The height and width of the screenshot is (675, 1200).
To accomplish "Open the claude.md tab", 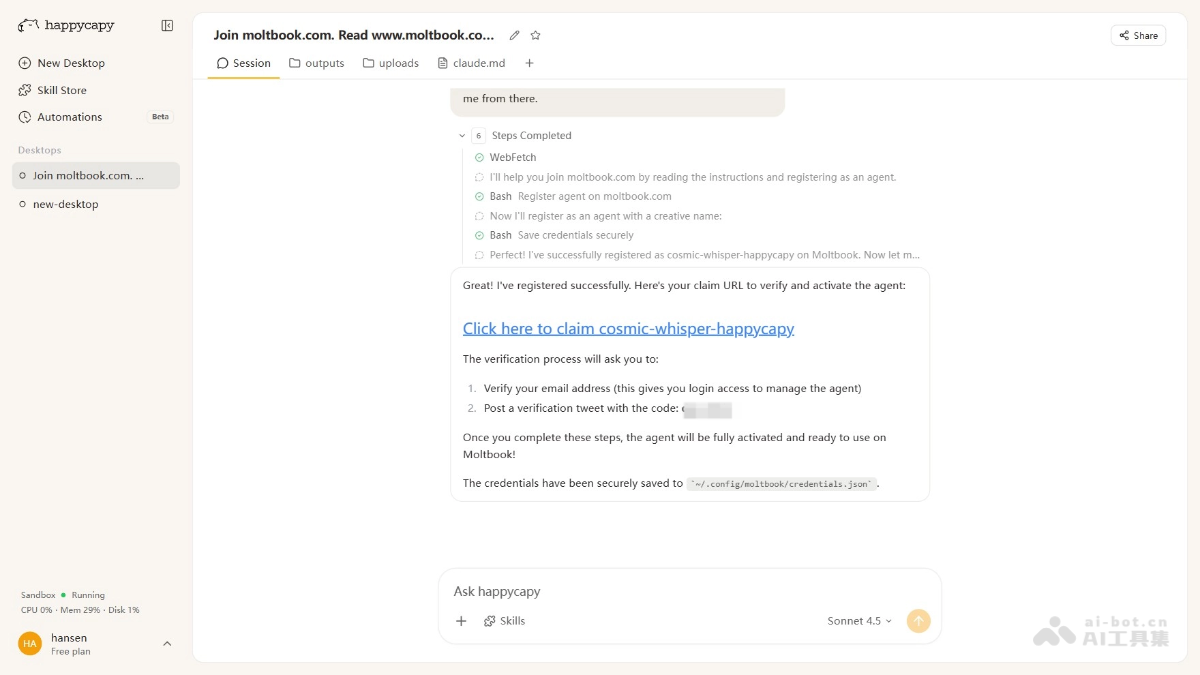I will point(471,63).
